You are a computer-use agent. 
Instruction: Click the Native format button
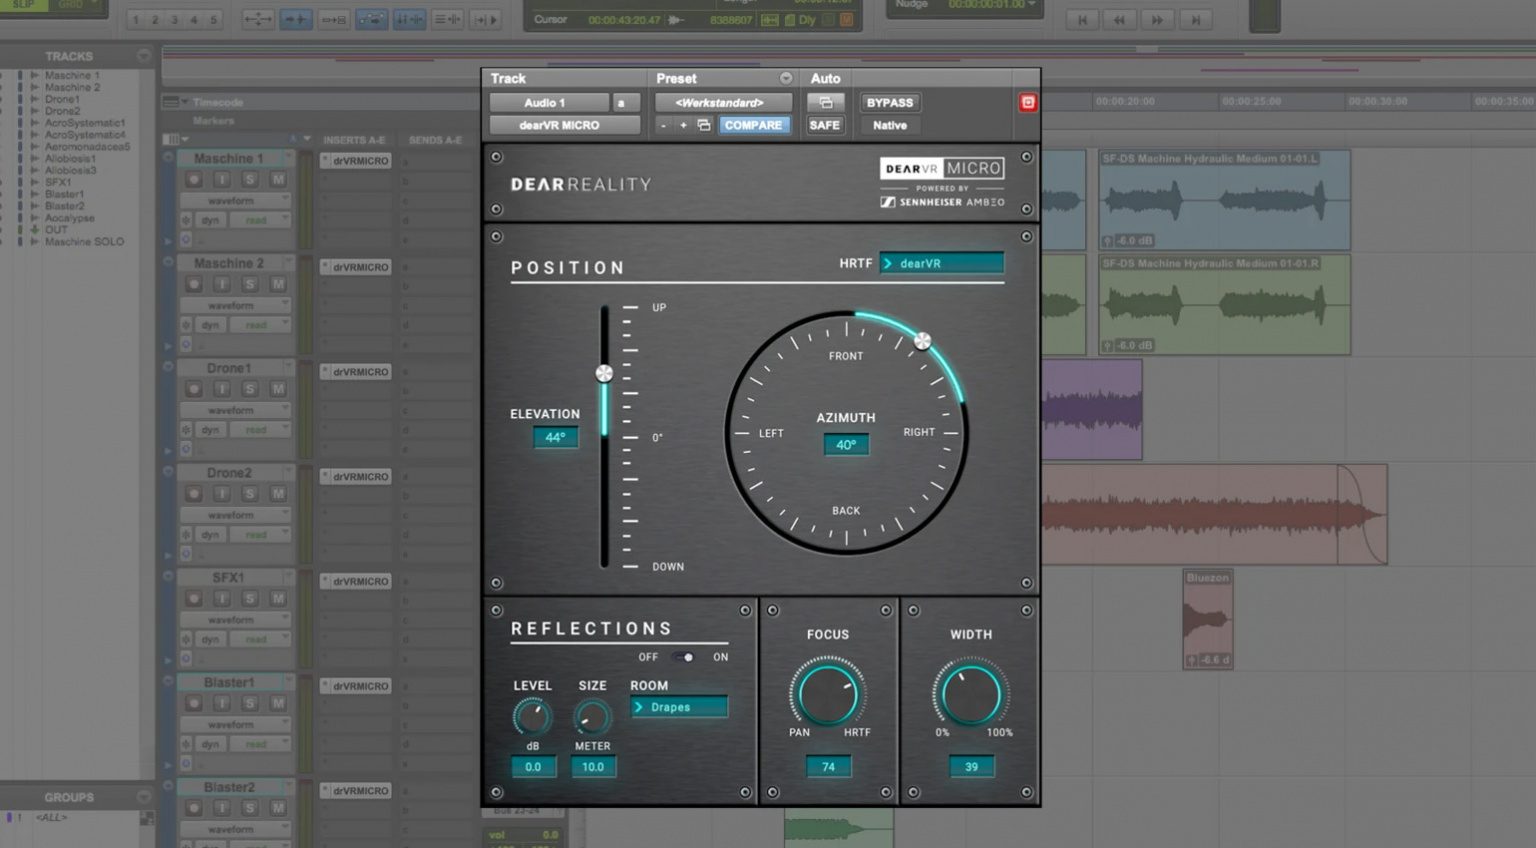click(x=889, y=125)
